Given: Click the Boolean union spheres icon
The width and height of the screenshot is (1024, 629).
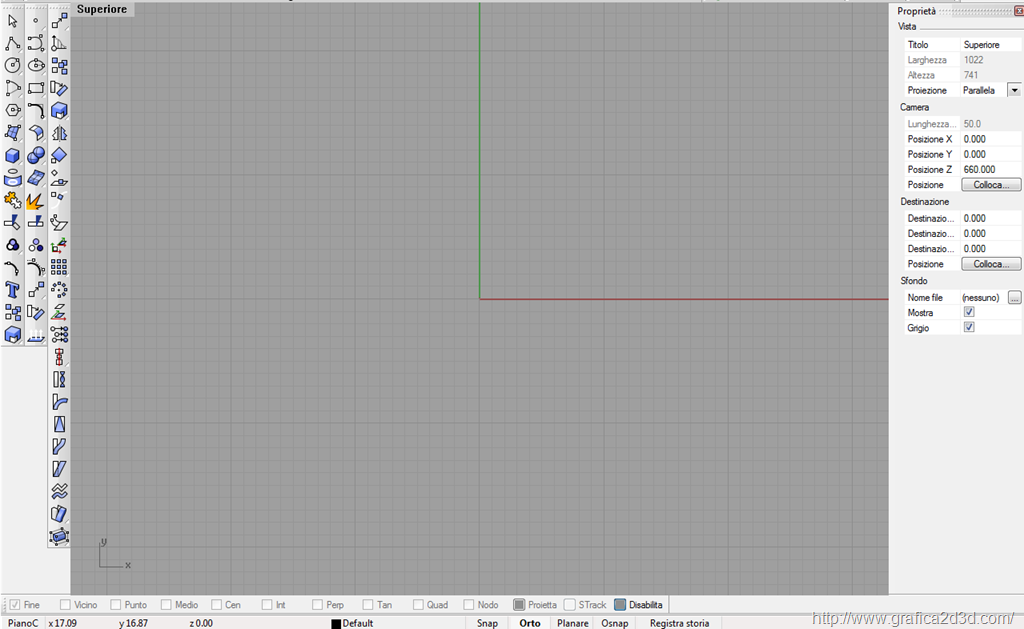Looking at the screenshot, I should (35, 156).
